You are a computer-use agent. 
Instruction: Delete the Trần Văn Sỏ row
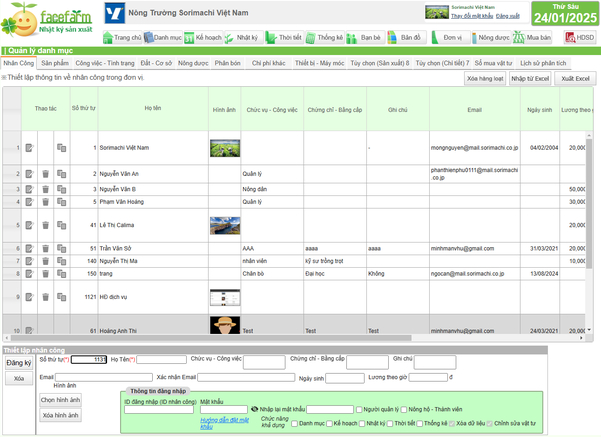tap(45, 249)
